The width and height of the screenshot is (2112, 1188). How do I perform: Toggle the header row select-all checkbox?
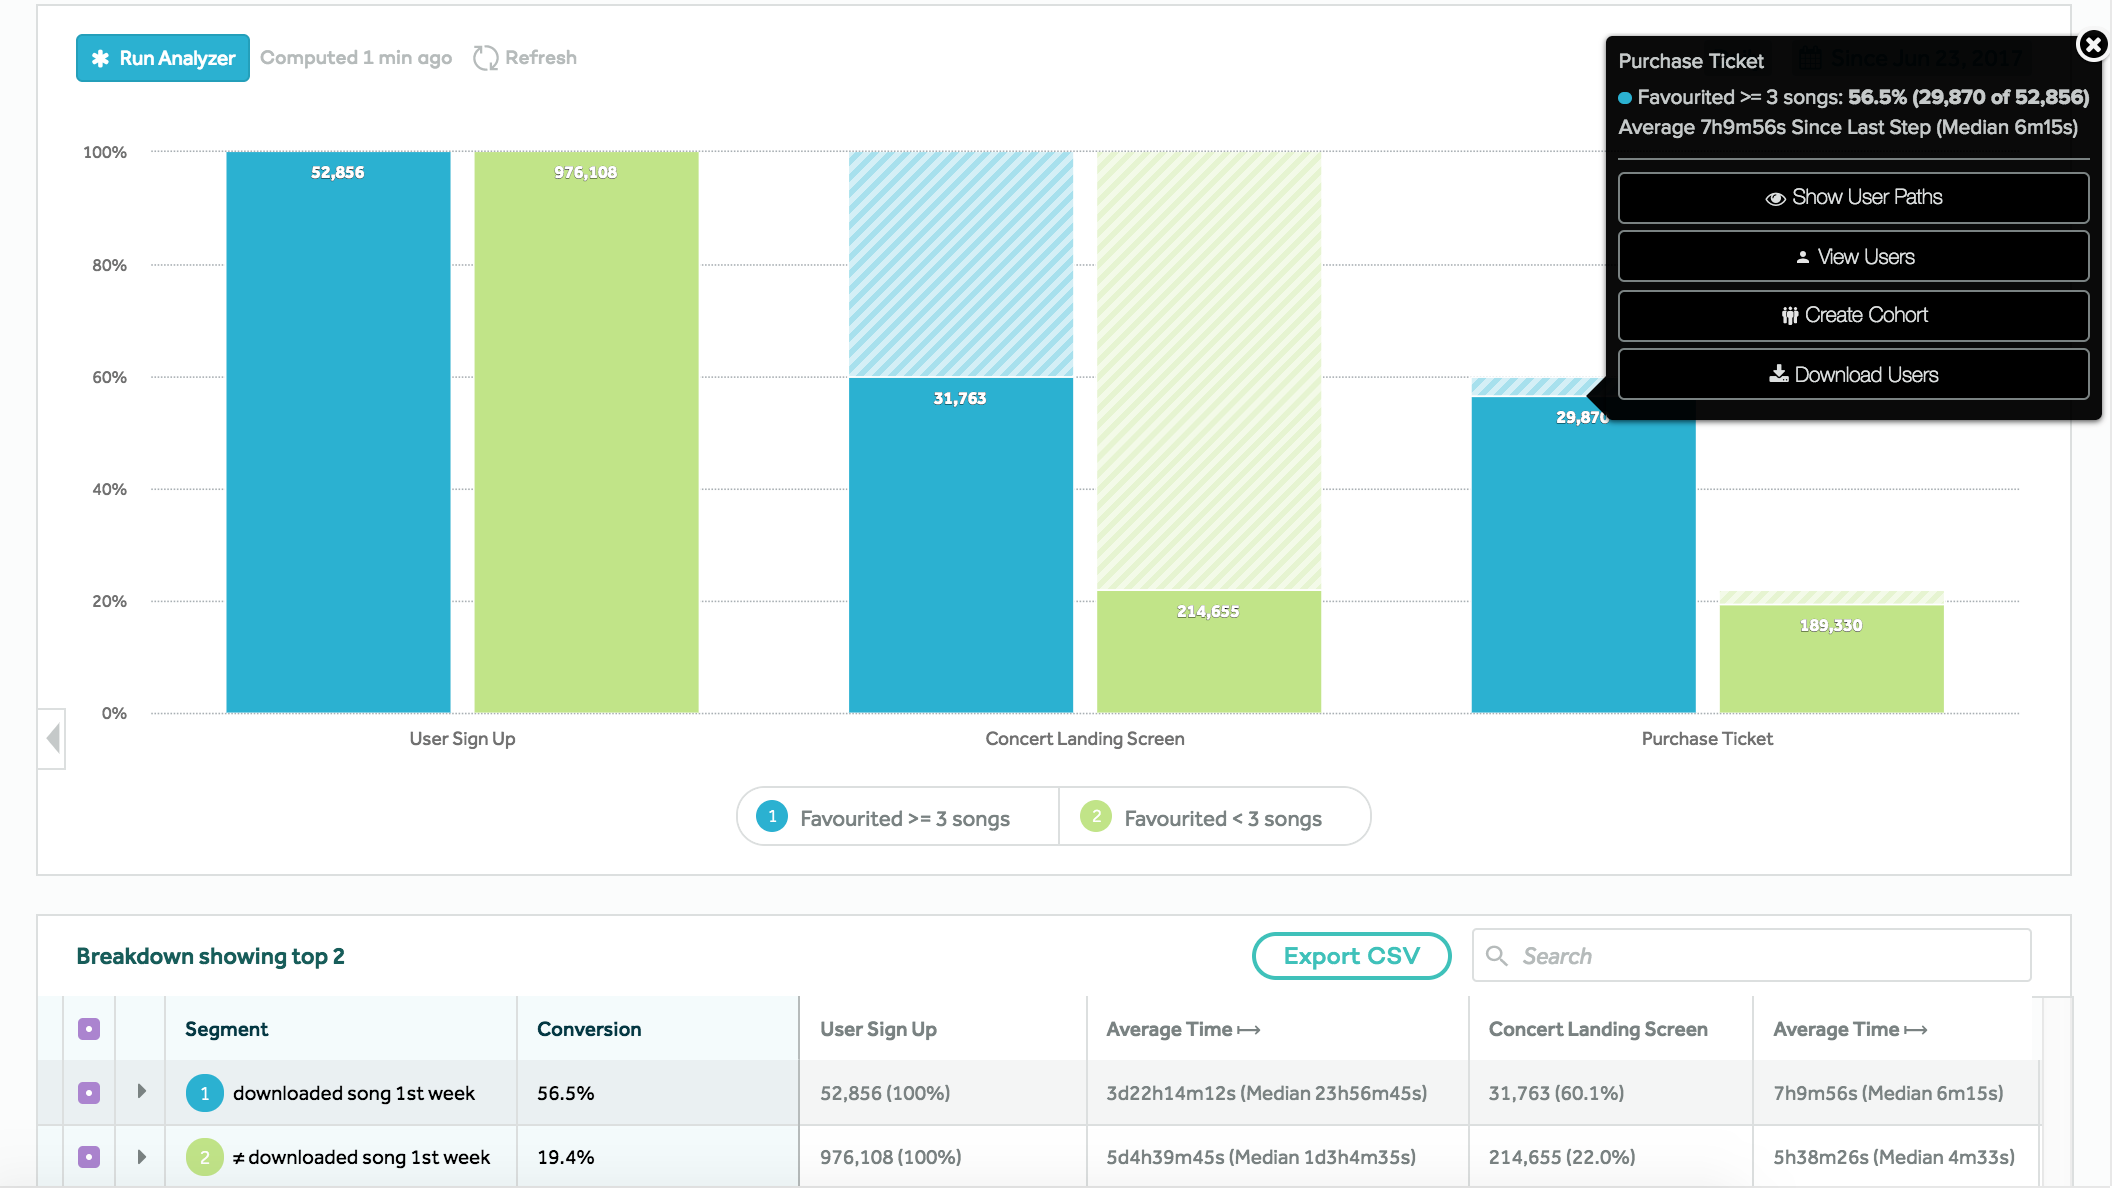[89, 1029]
